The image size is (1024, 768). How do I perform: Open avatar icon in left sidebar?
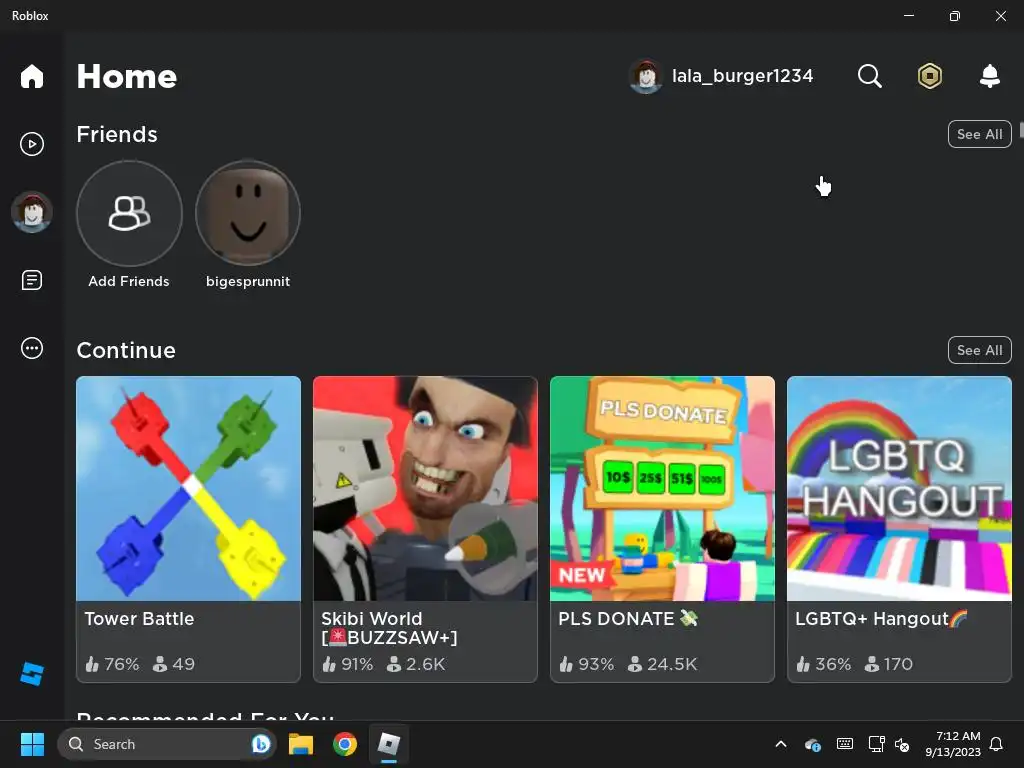31,212
